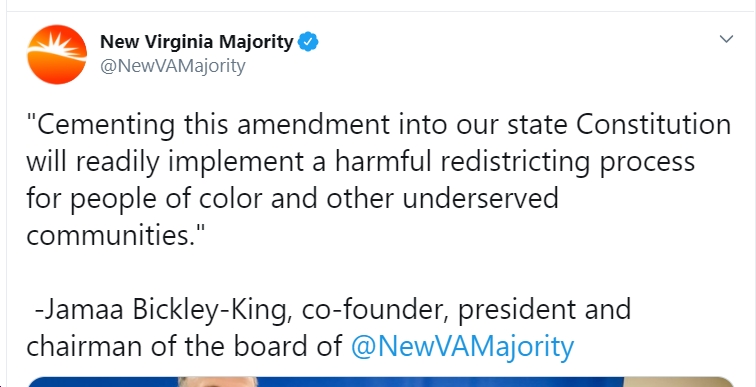Open the attached photo preview below tweet
The height and width of the screenshot is (387, 756).
pyautogui.click(x=380, y=382)
